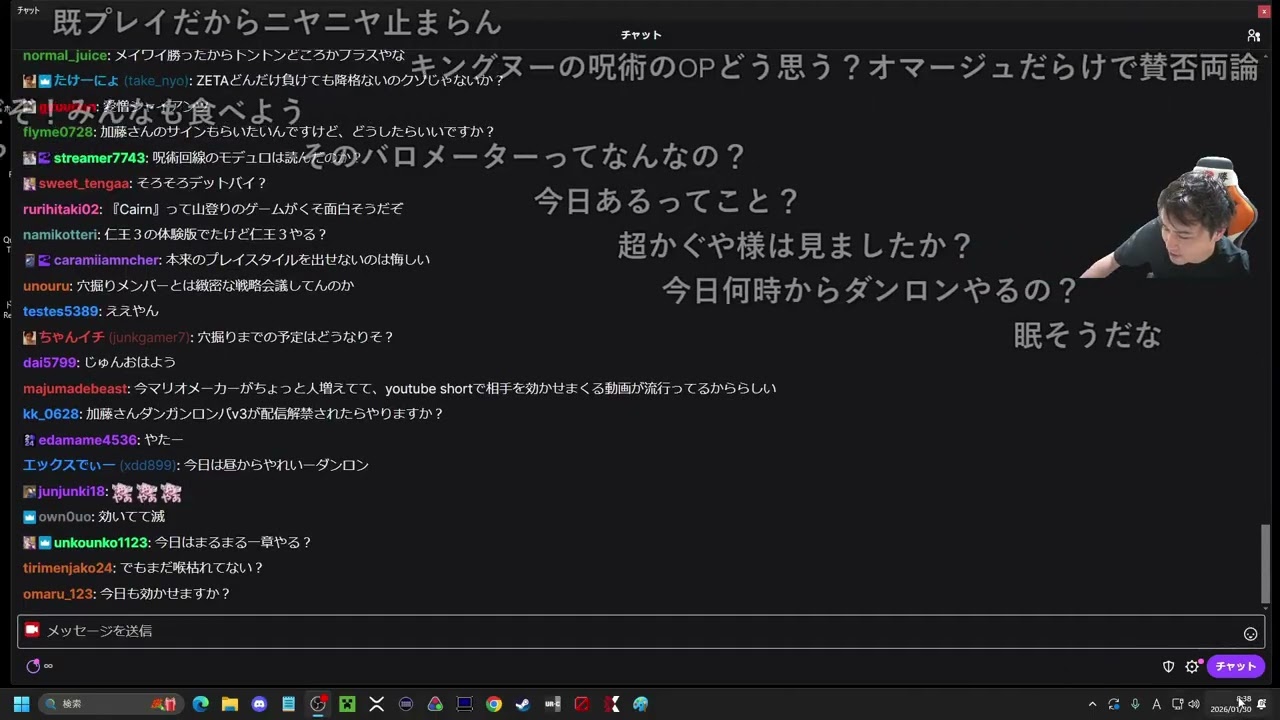
Task: Click the chat vertical scrollbar thumb
Action: tap(1265, 563)
